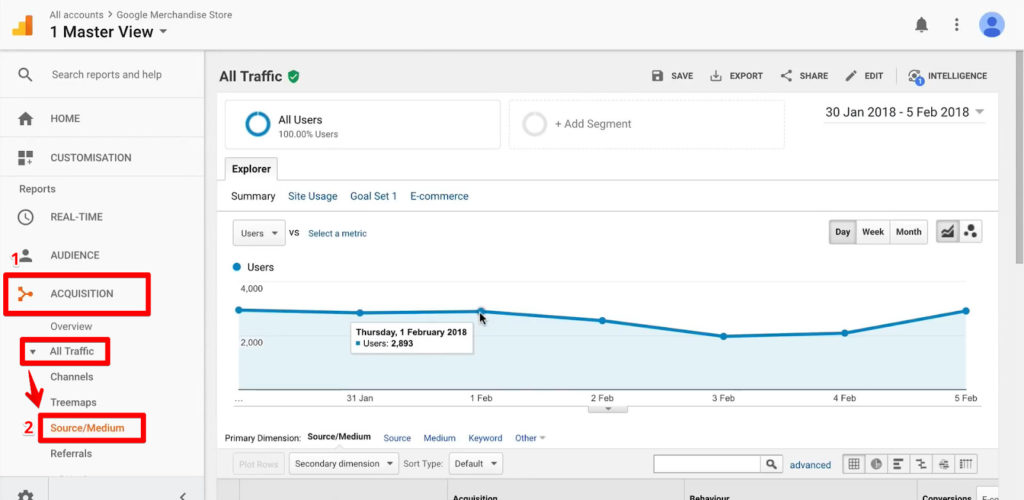Click the All accounts breadcrumb

[x=76, y=14]
